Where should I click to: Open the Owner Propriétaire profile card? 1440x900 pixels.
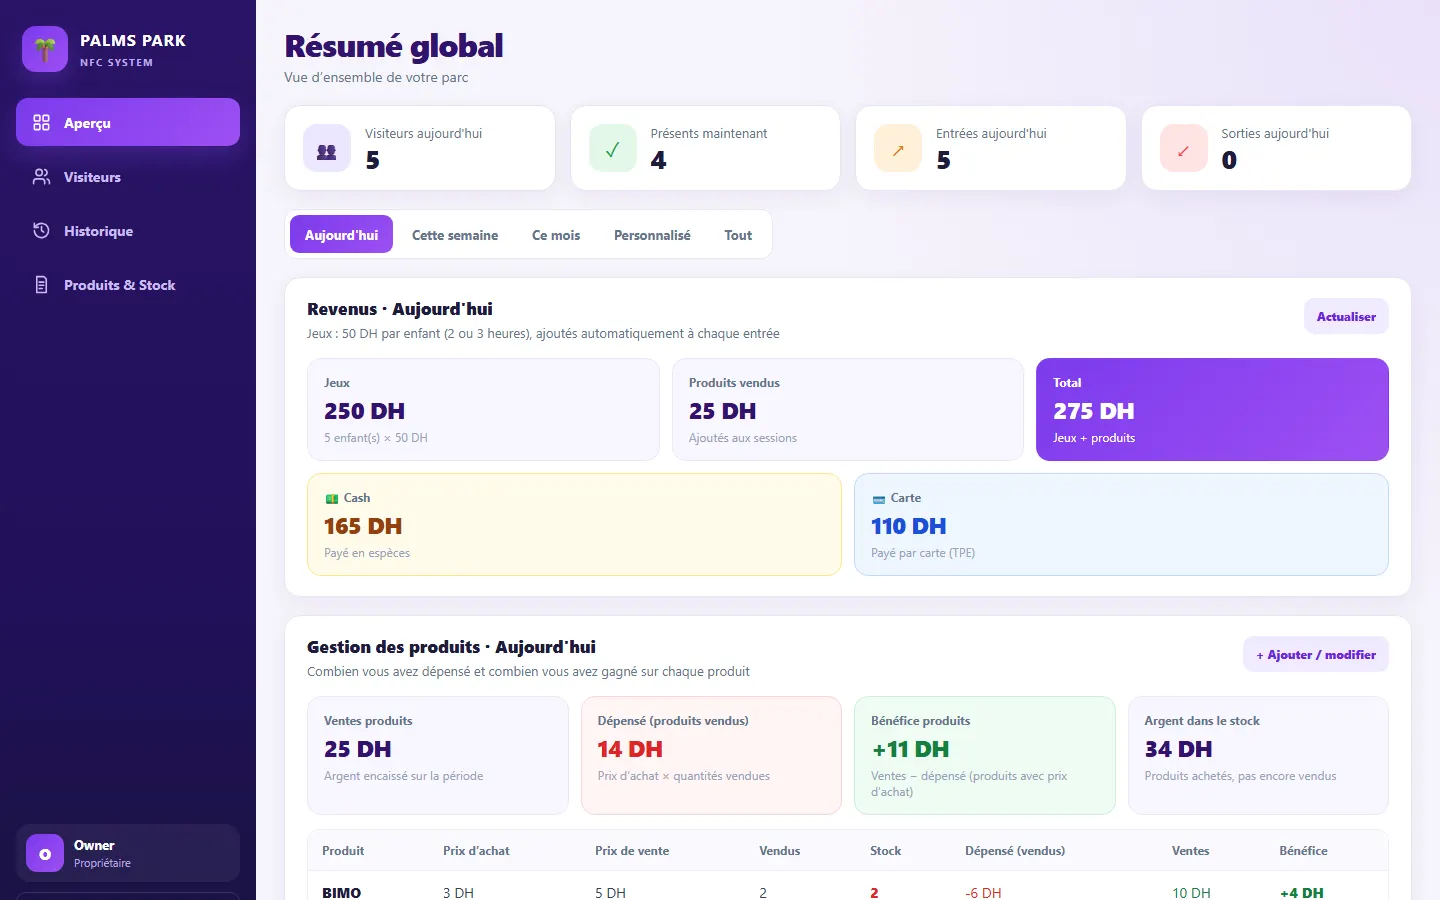point(128,853)
